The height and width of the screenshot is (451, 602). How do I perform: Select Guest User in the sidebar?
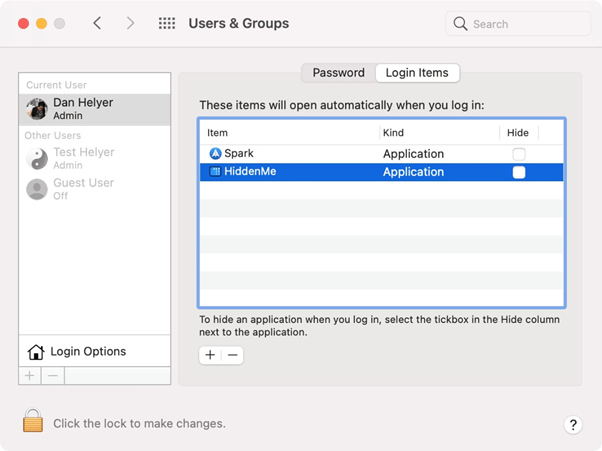point(94,189)
